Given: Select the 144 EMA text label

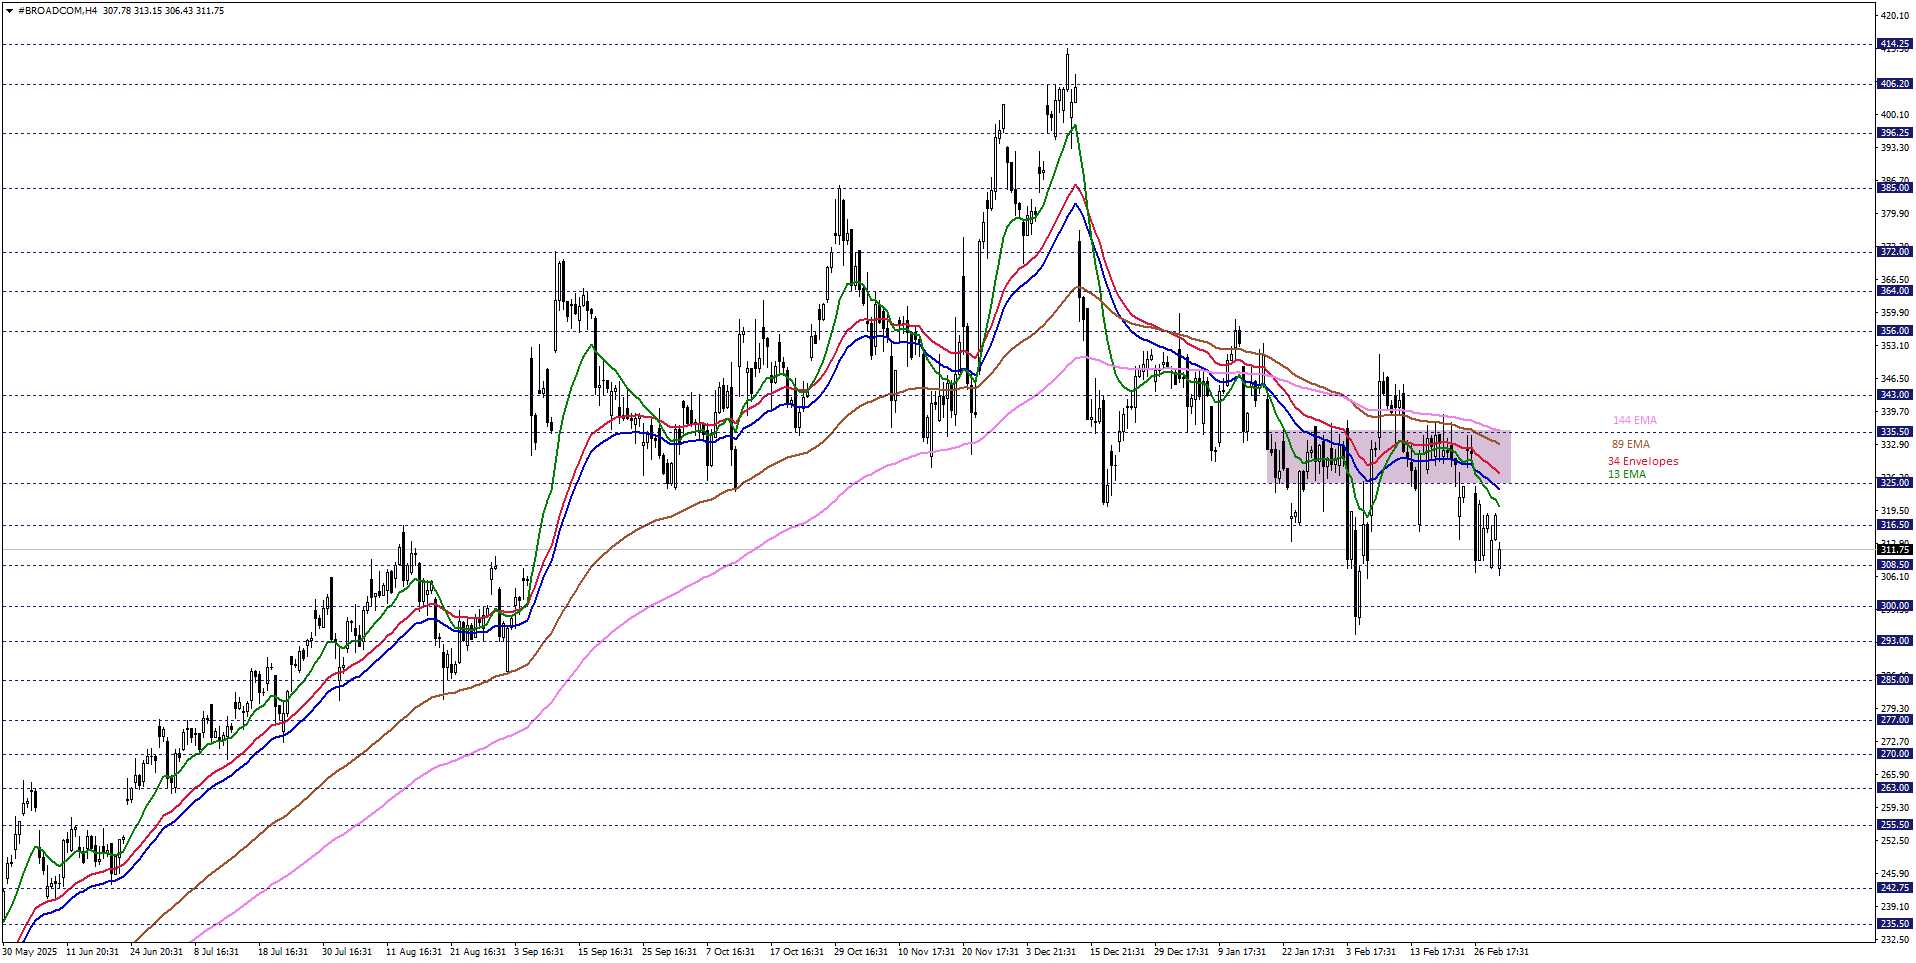Looking at the screenshot, I should [x=1634, y=420].
